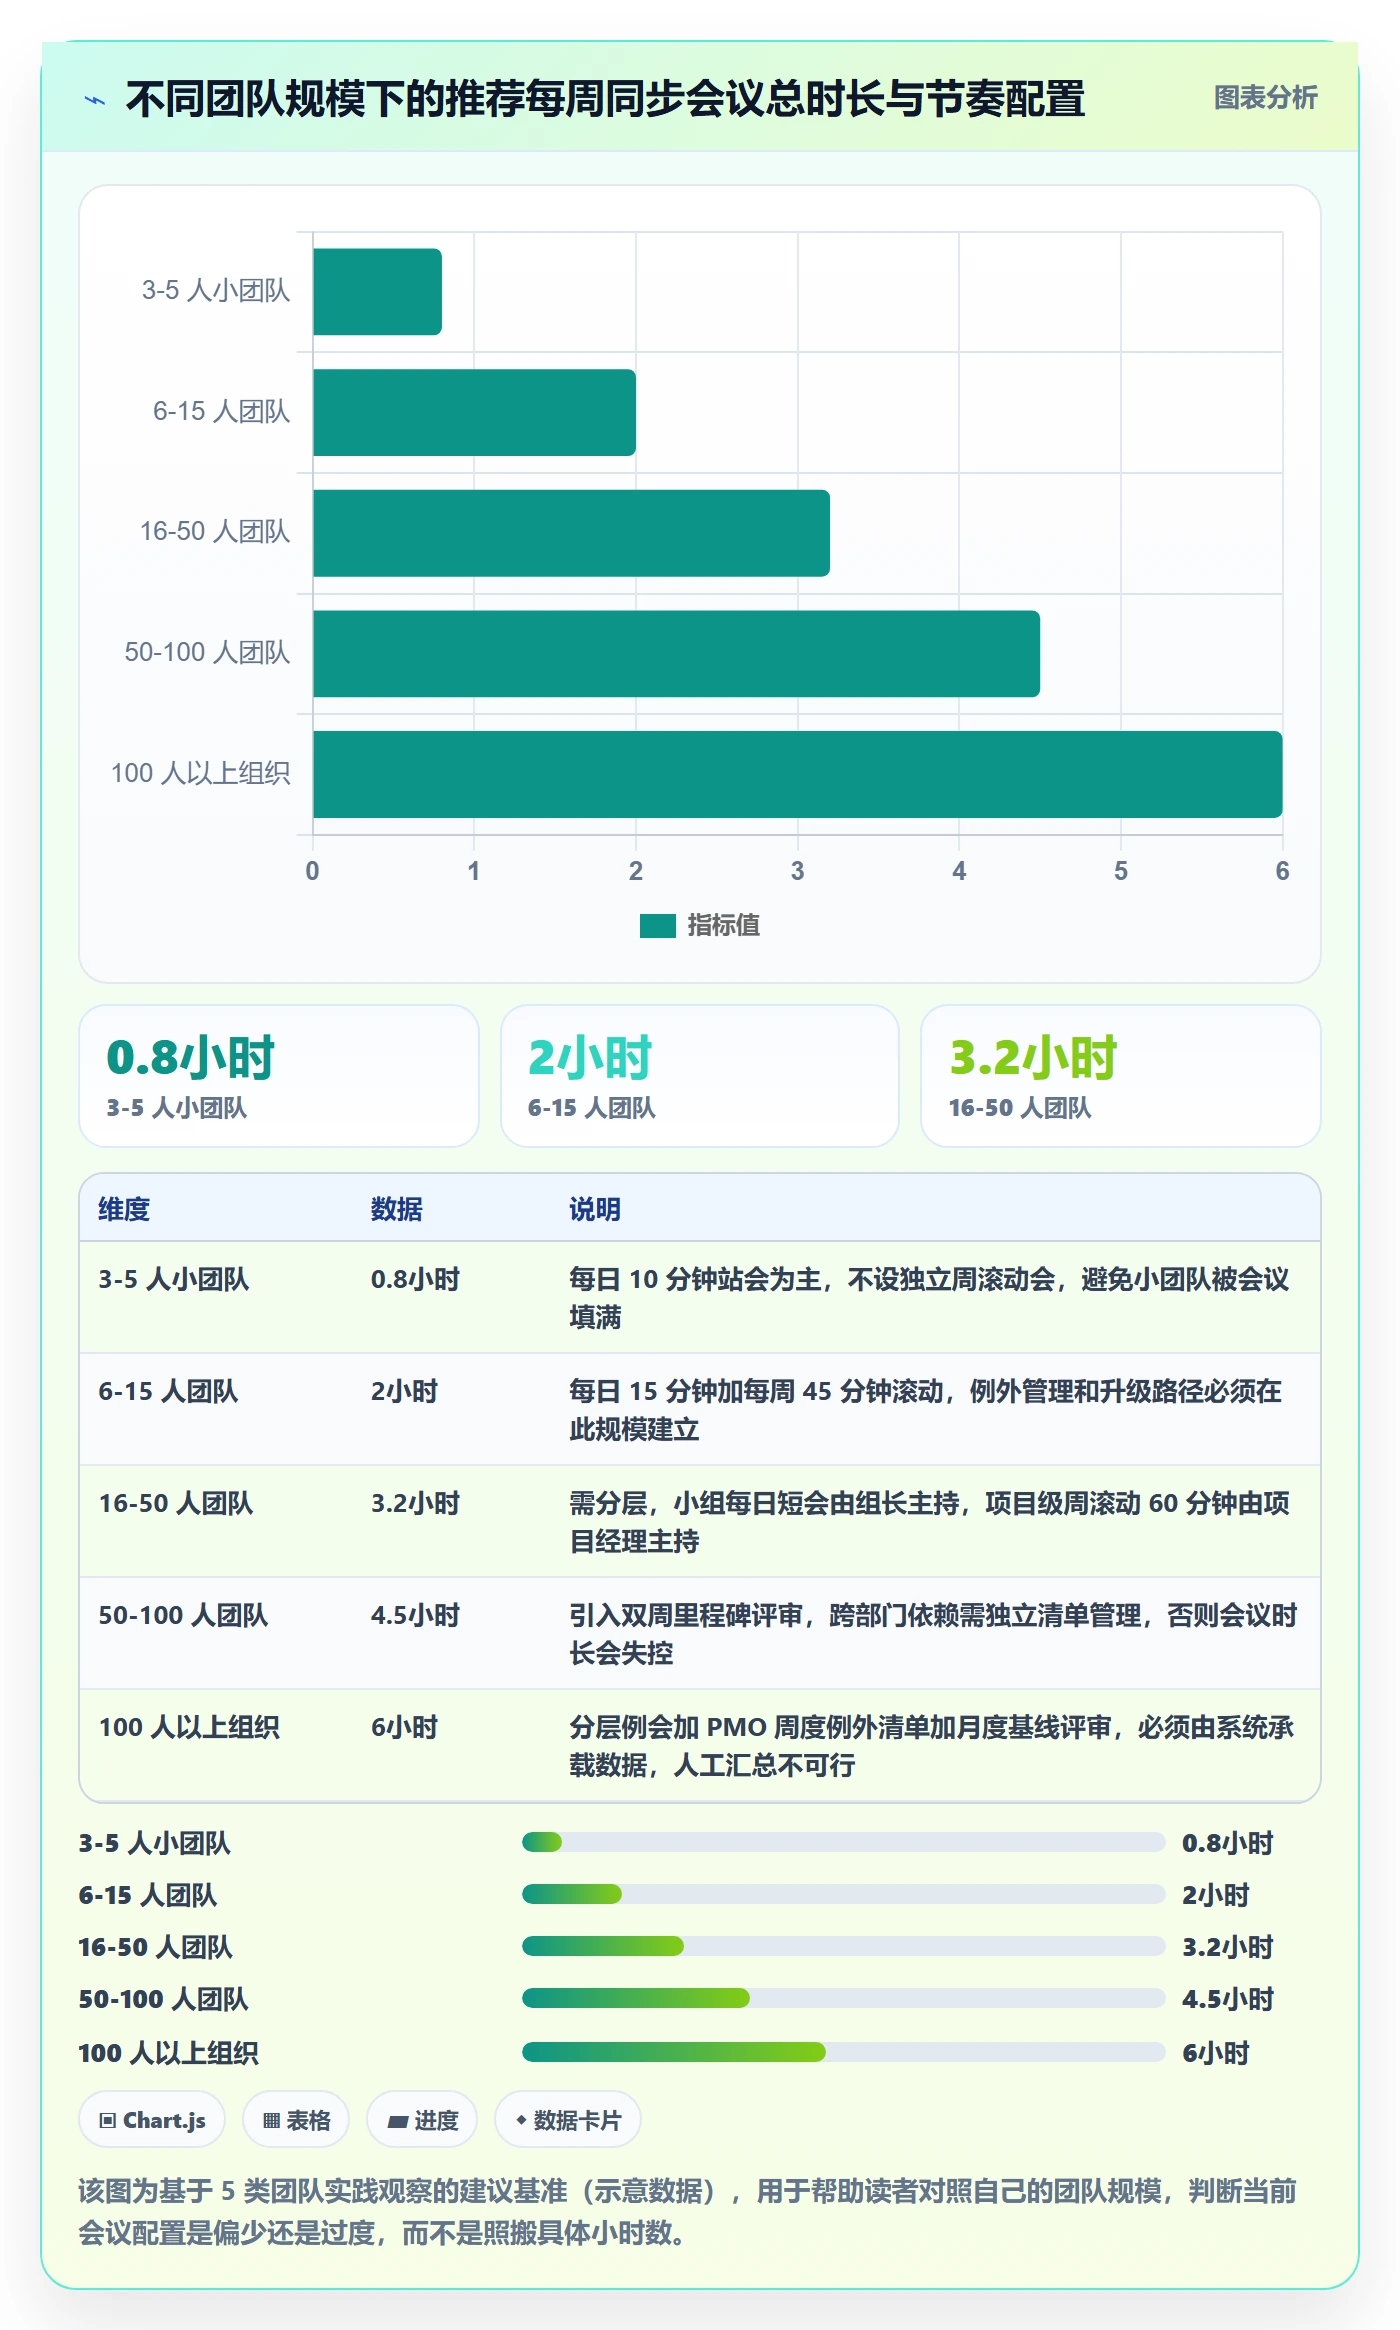Click the x-axis tick label 6

[1282, 871]
